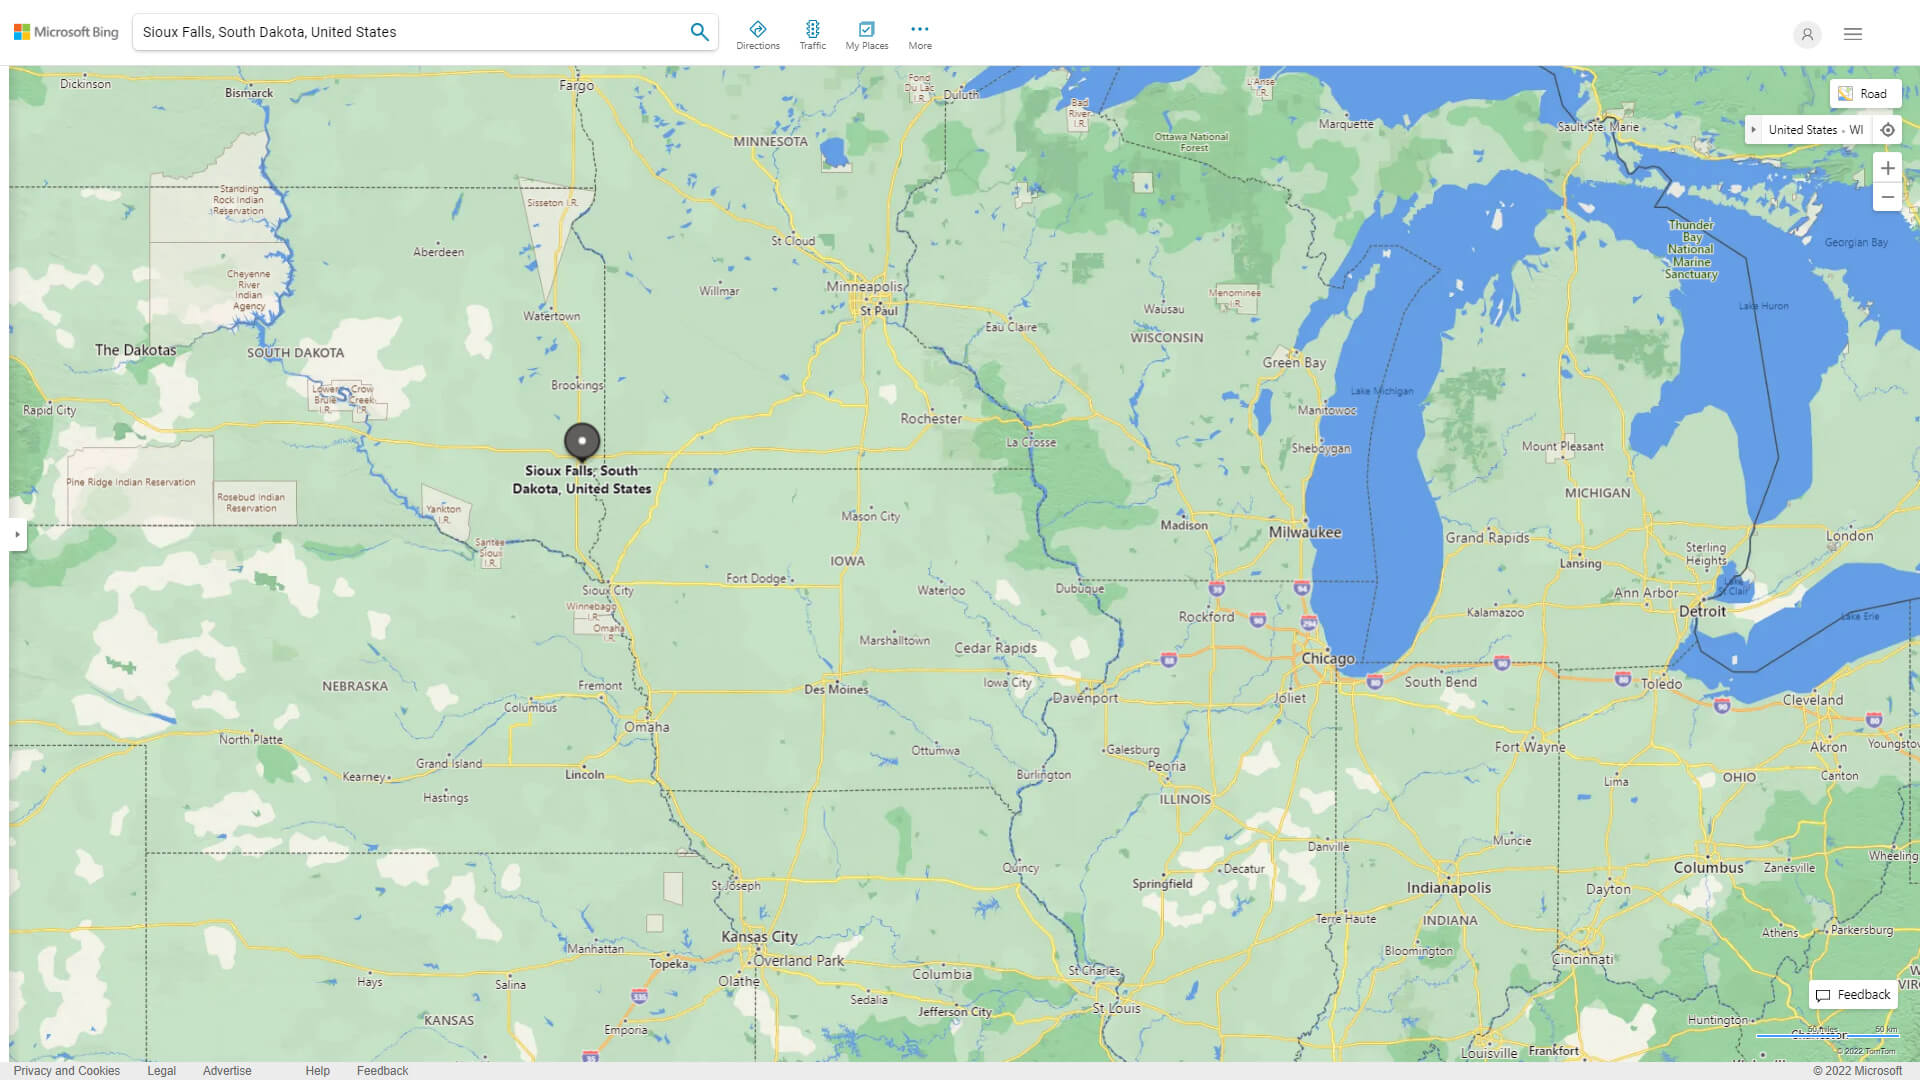Click the search box text field
This screenshot has width=1920, height=1080.
coord(410,32)
